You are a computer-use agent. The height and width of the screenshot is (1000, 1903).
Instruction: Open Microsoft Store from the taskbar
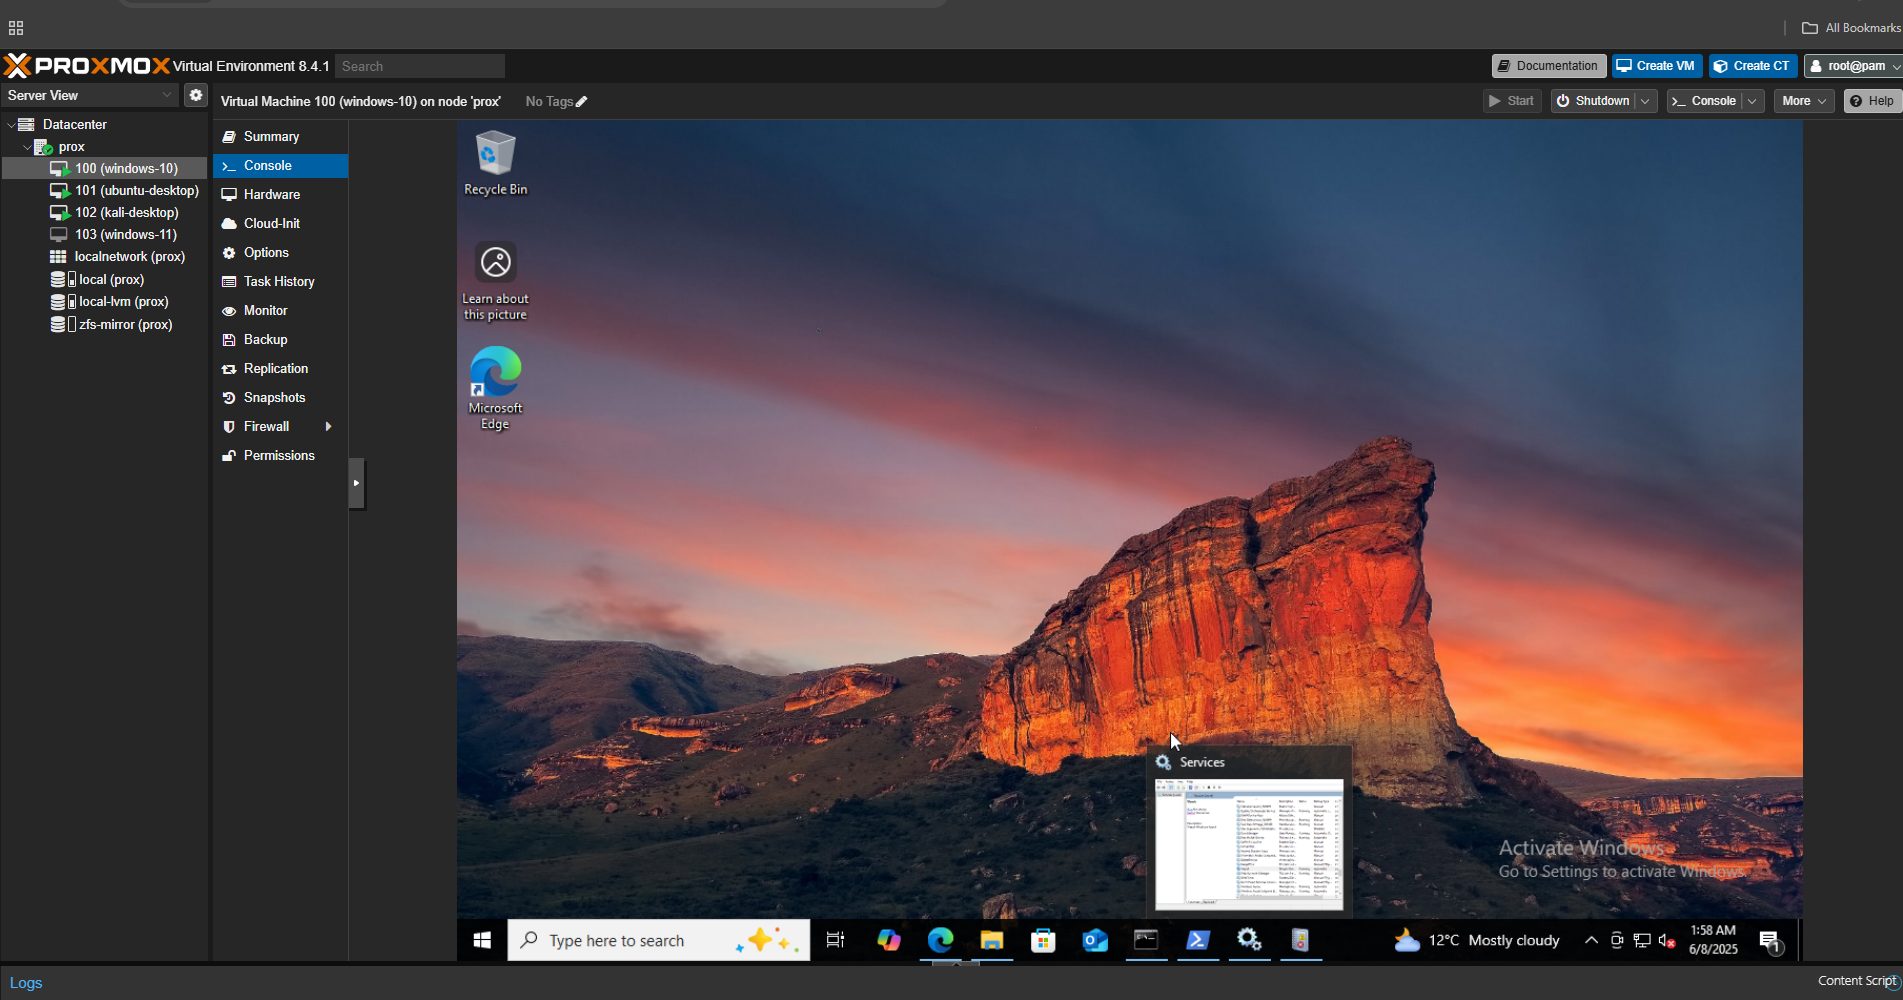pos(1043,940)
